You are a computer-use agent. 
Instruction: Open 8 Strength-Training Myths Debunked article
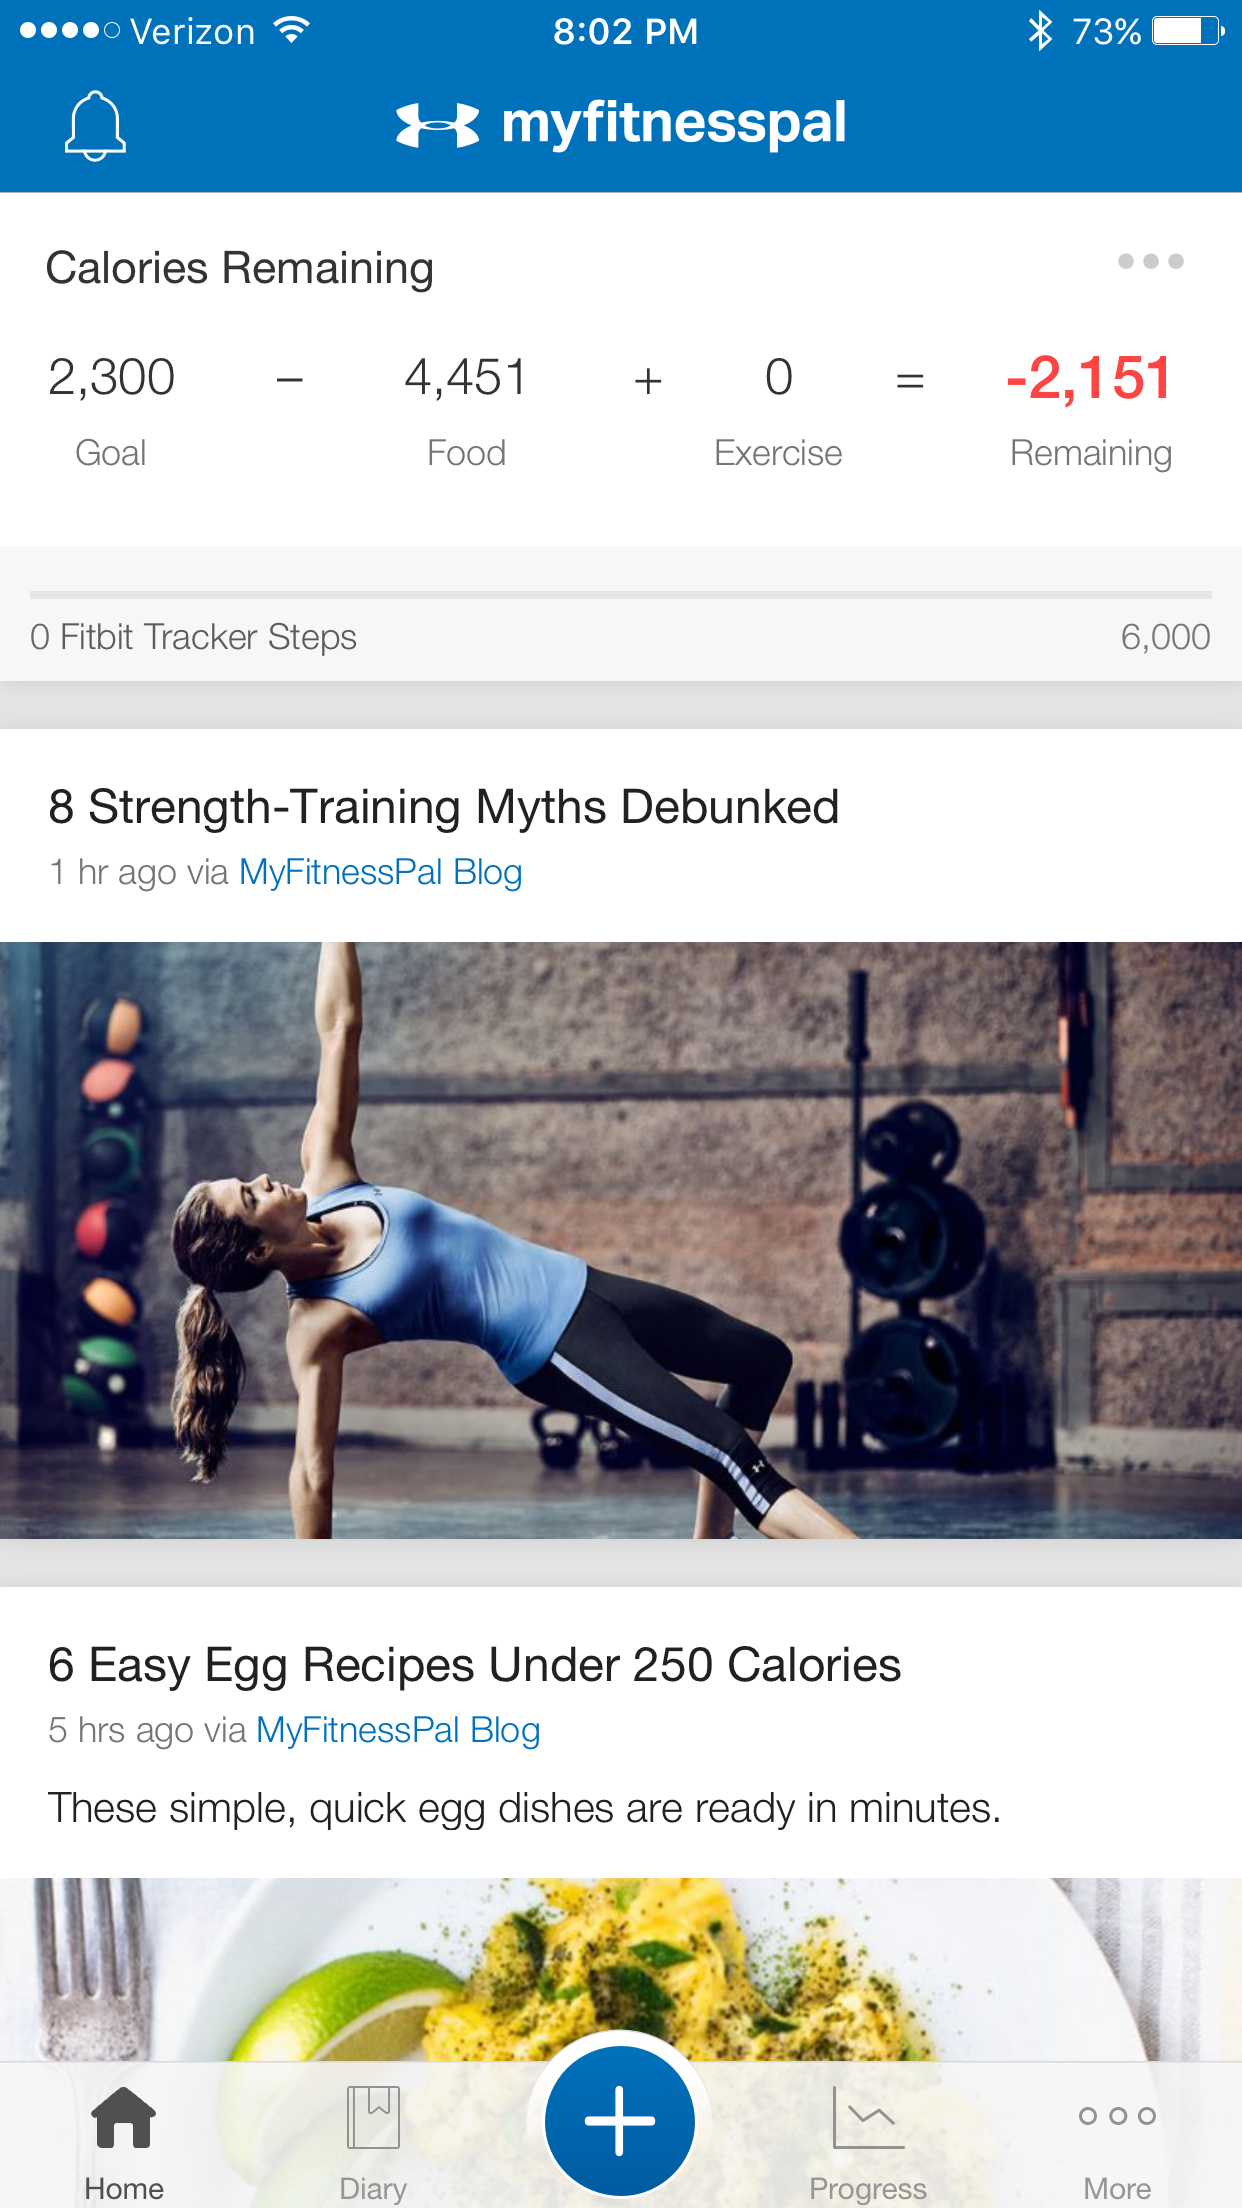[x=443, y=807]
